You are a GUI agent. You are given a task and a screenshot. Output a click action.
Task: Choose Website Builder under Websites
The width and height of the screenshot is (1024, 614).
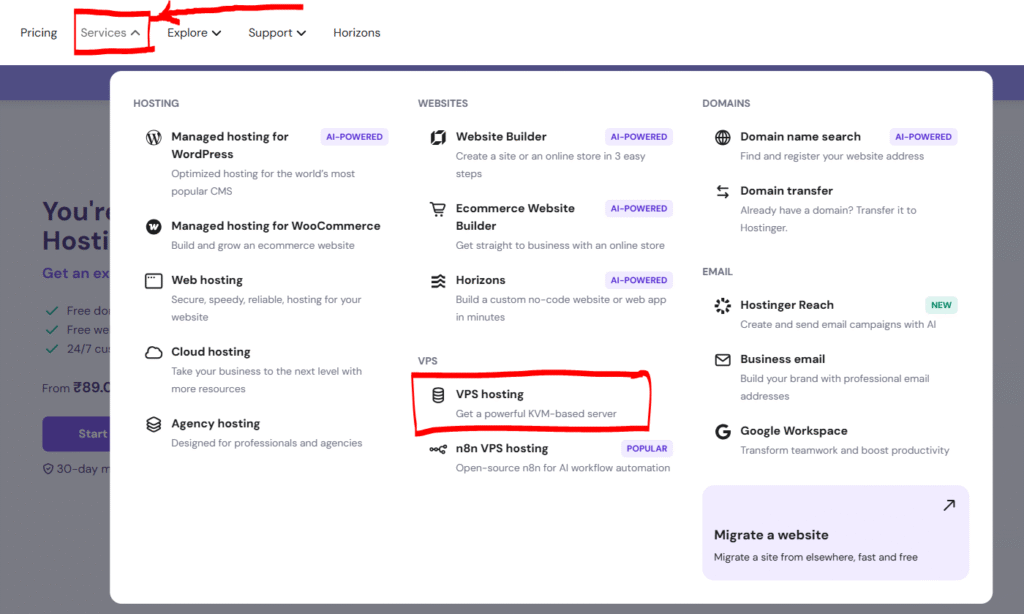click(x=501, y=137)
